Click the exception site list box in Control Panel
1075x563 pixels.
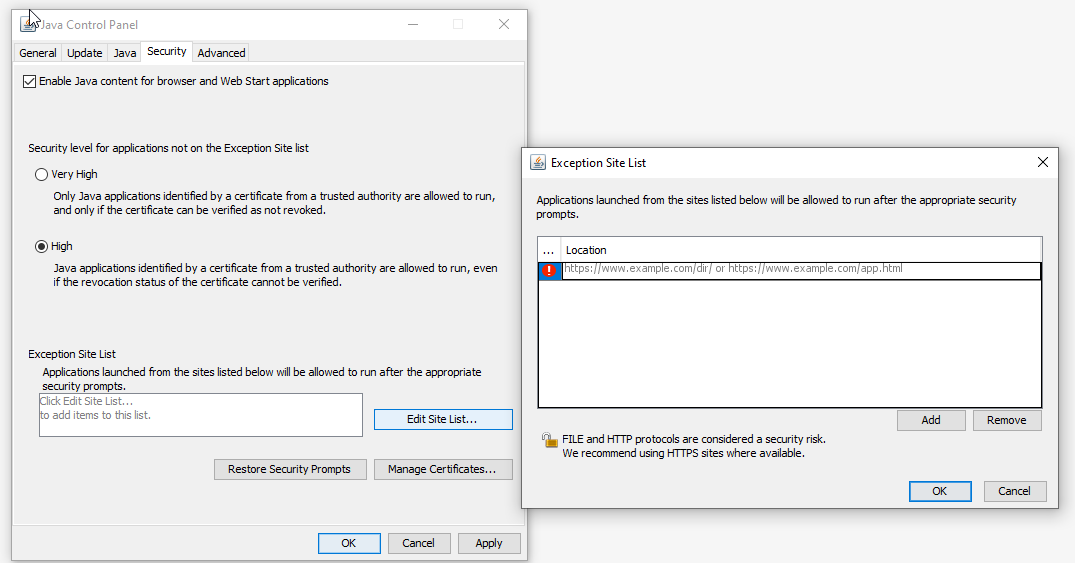pyautogui.click(x=201, y=415)
